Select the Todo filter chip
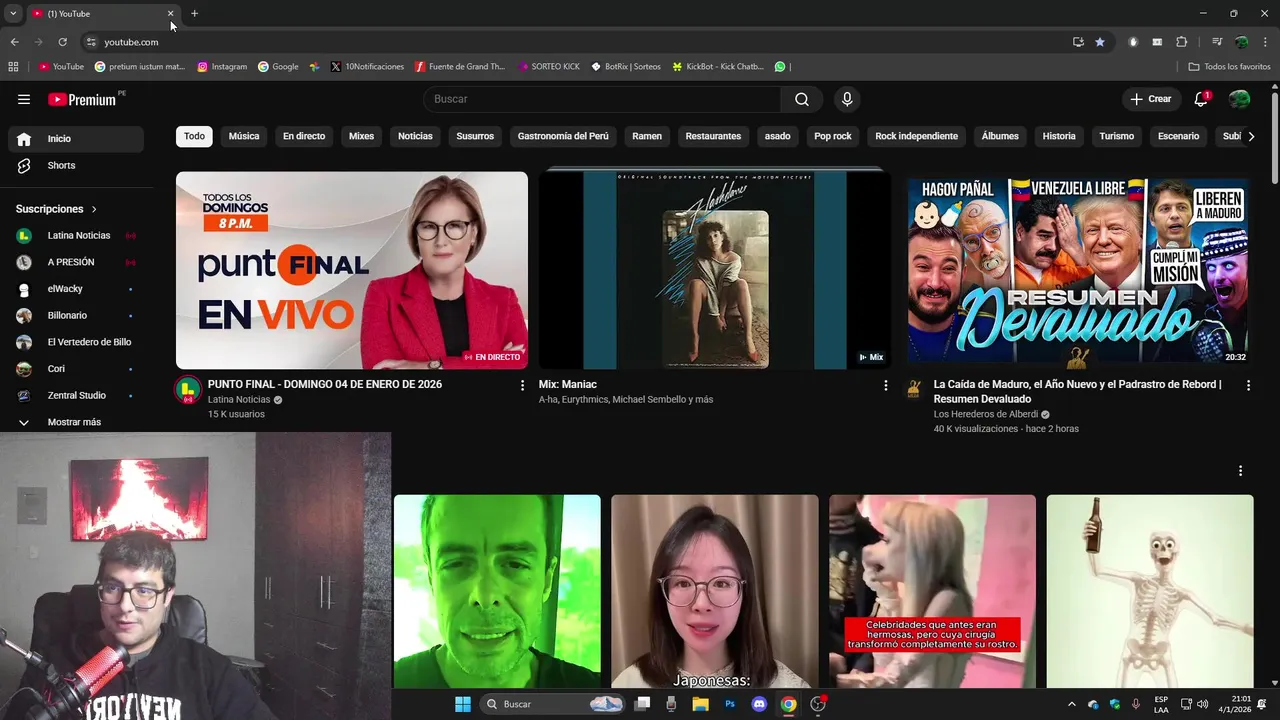Viewport: 1280px width, 720px height. coord(194,136)
